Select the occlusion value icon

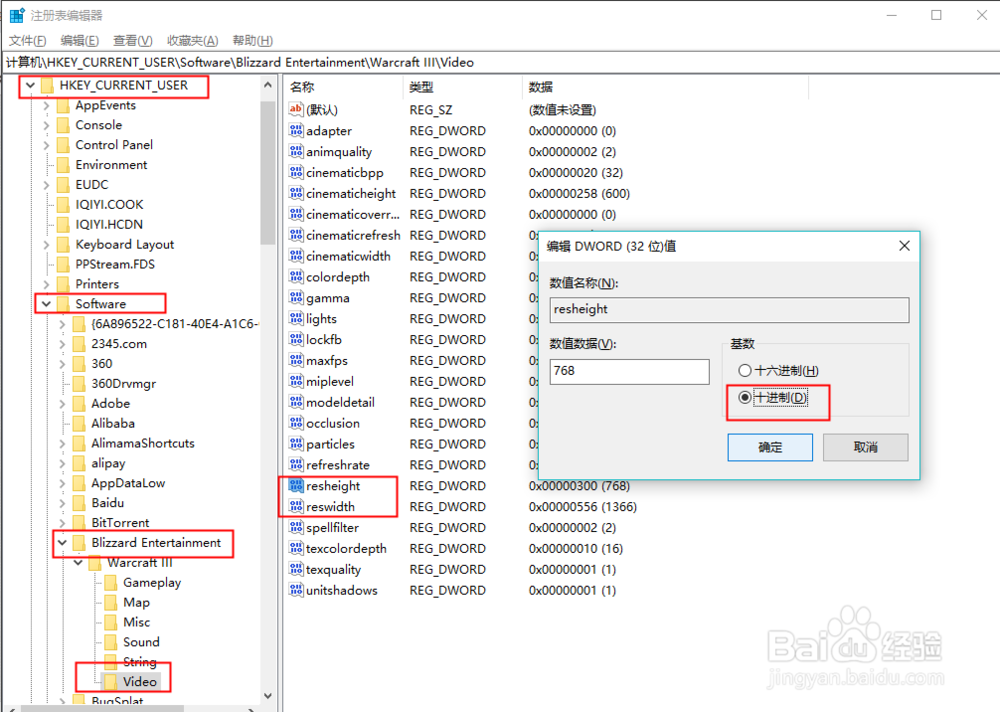(296, 423)
